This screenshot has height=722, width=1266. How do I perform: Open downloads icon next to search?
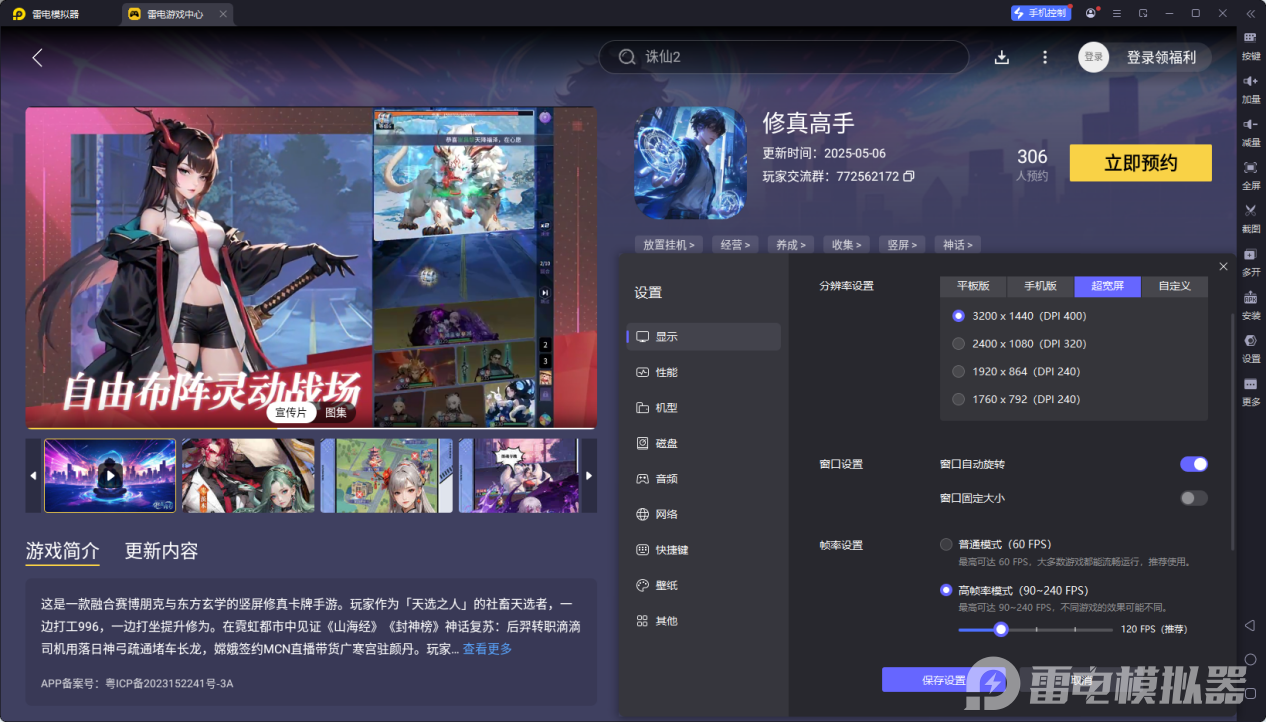(x=1002, y=57)
